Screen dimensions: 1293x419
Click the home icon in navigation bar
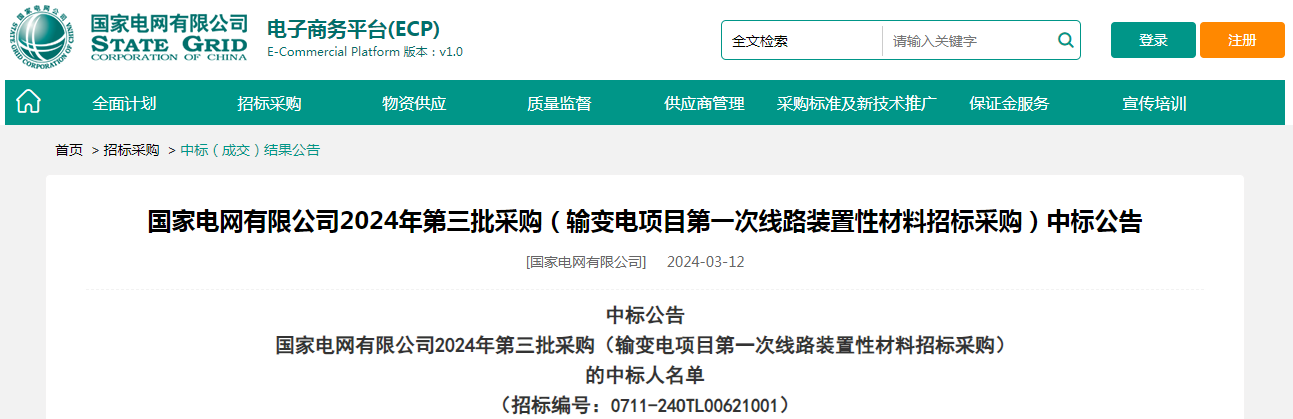point(29,102)
